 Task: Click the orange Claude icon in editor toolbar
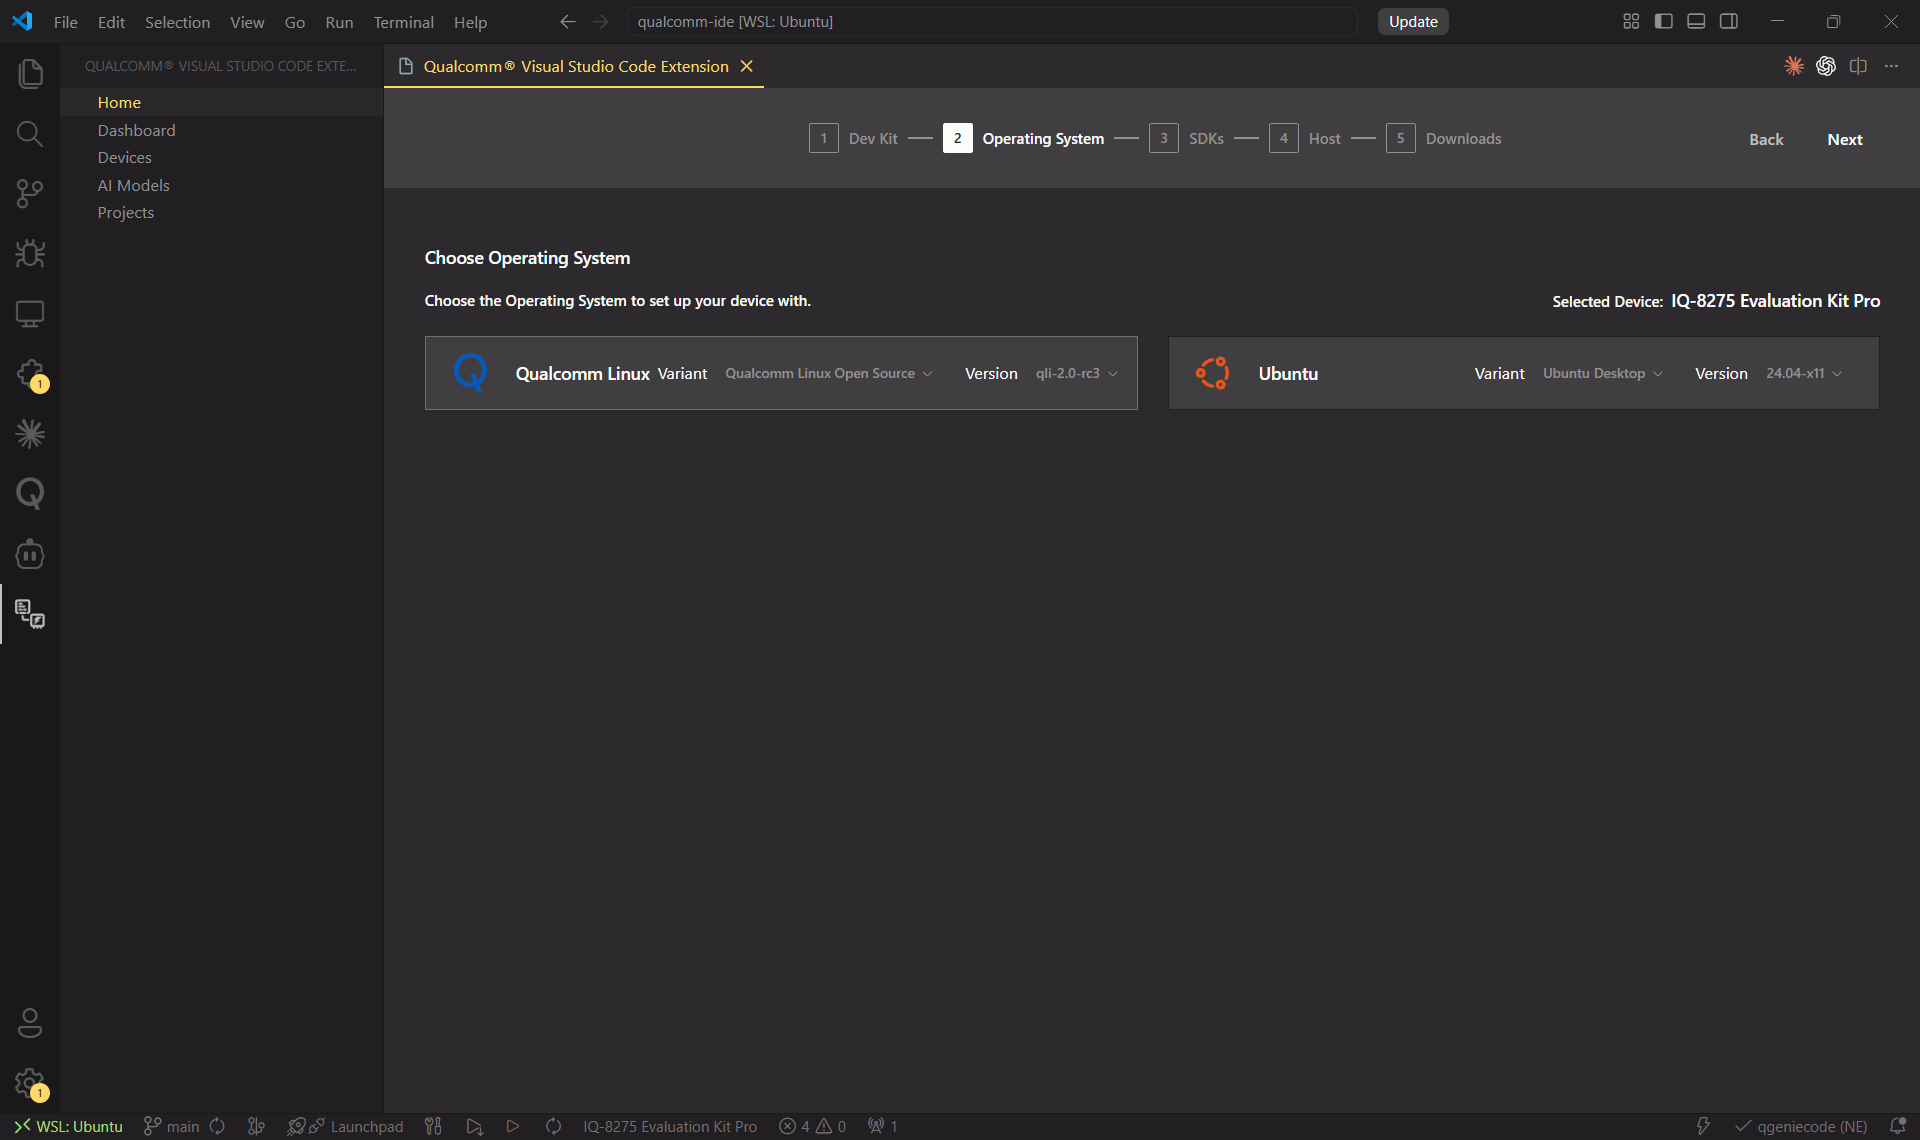pyautogui.click(x=1794, y=66)
